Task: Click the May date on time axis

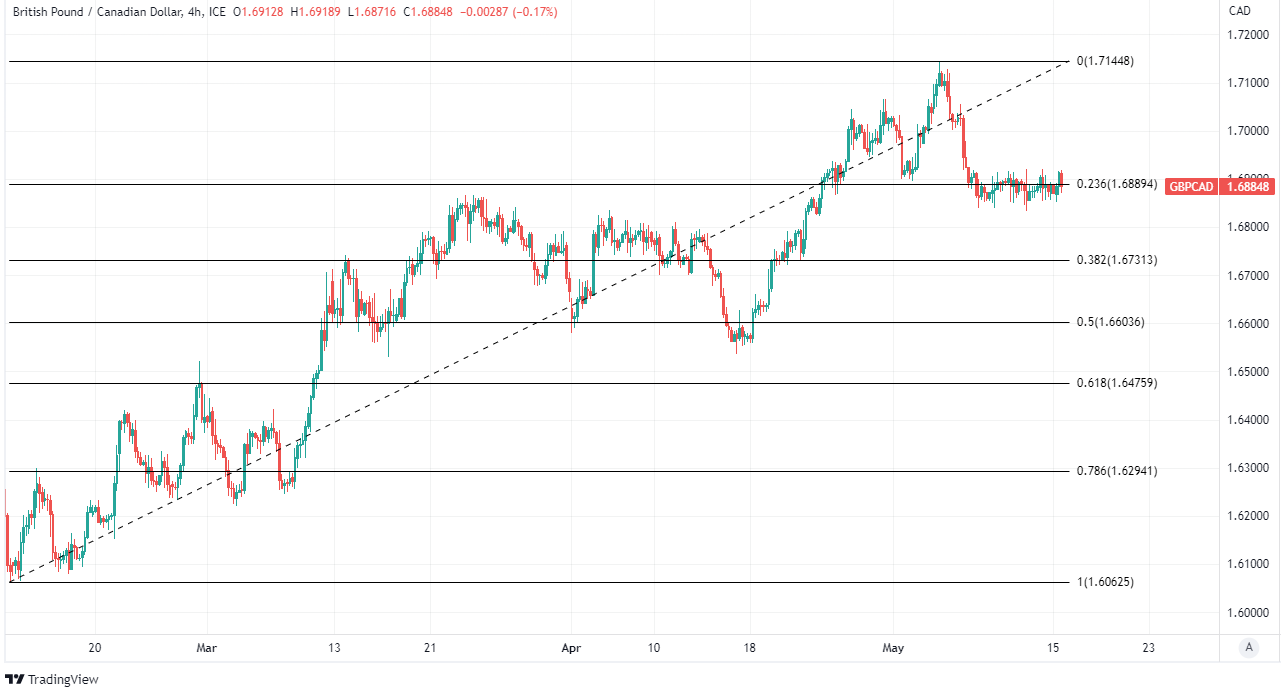Action: [893, 648]
